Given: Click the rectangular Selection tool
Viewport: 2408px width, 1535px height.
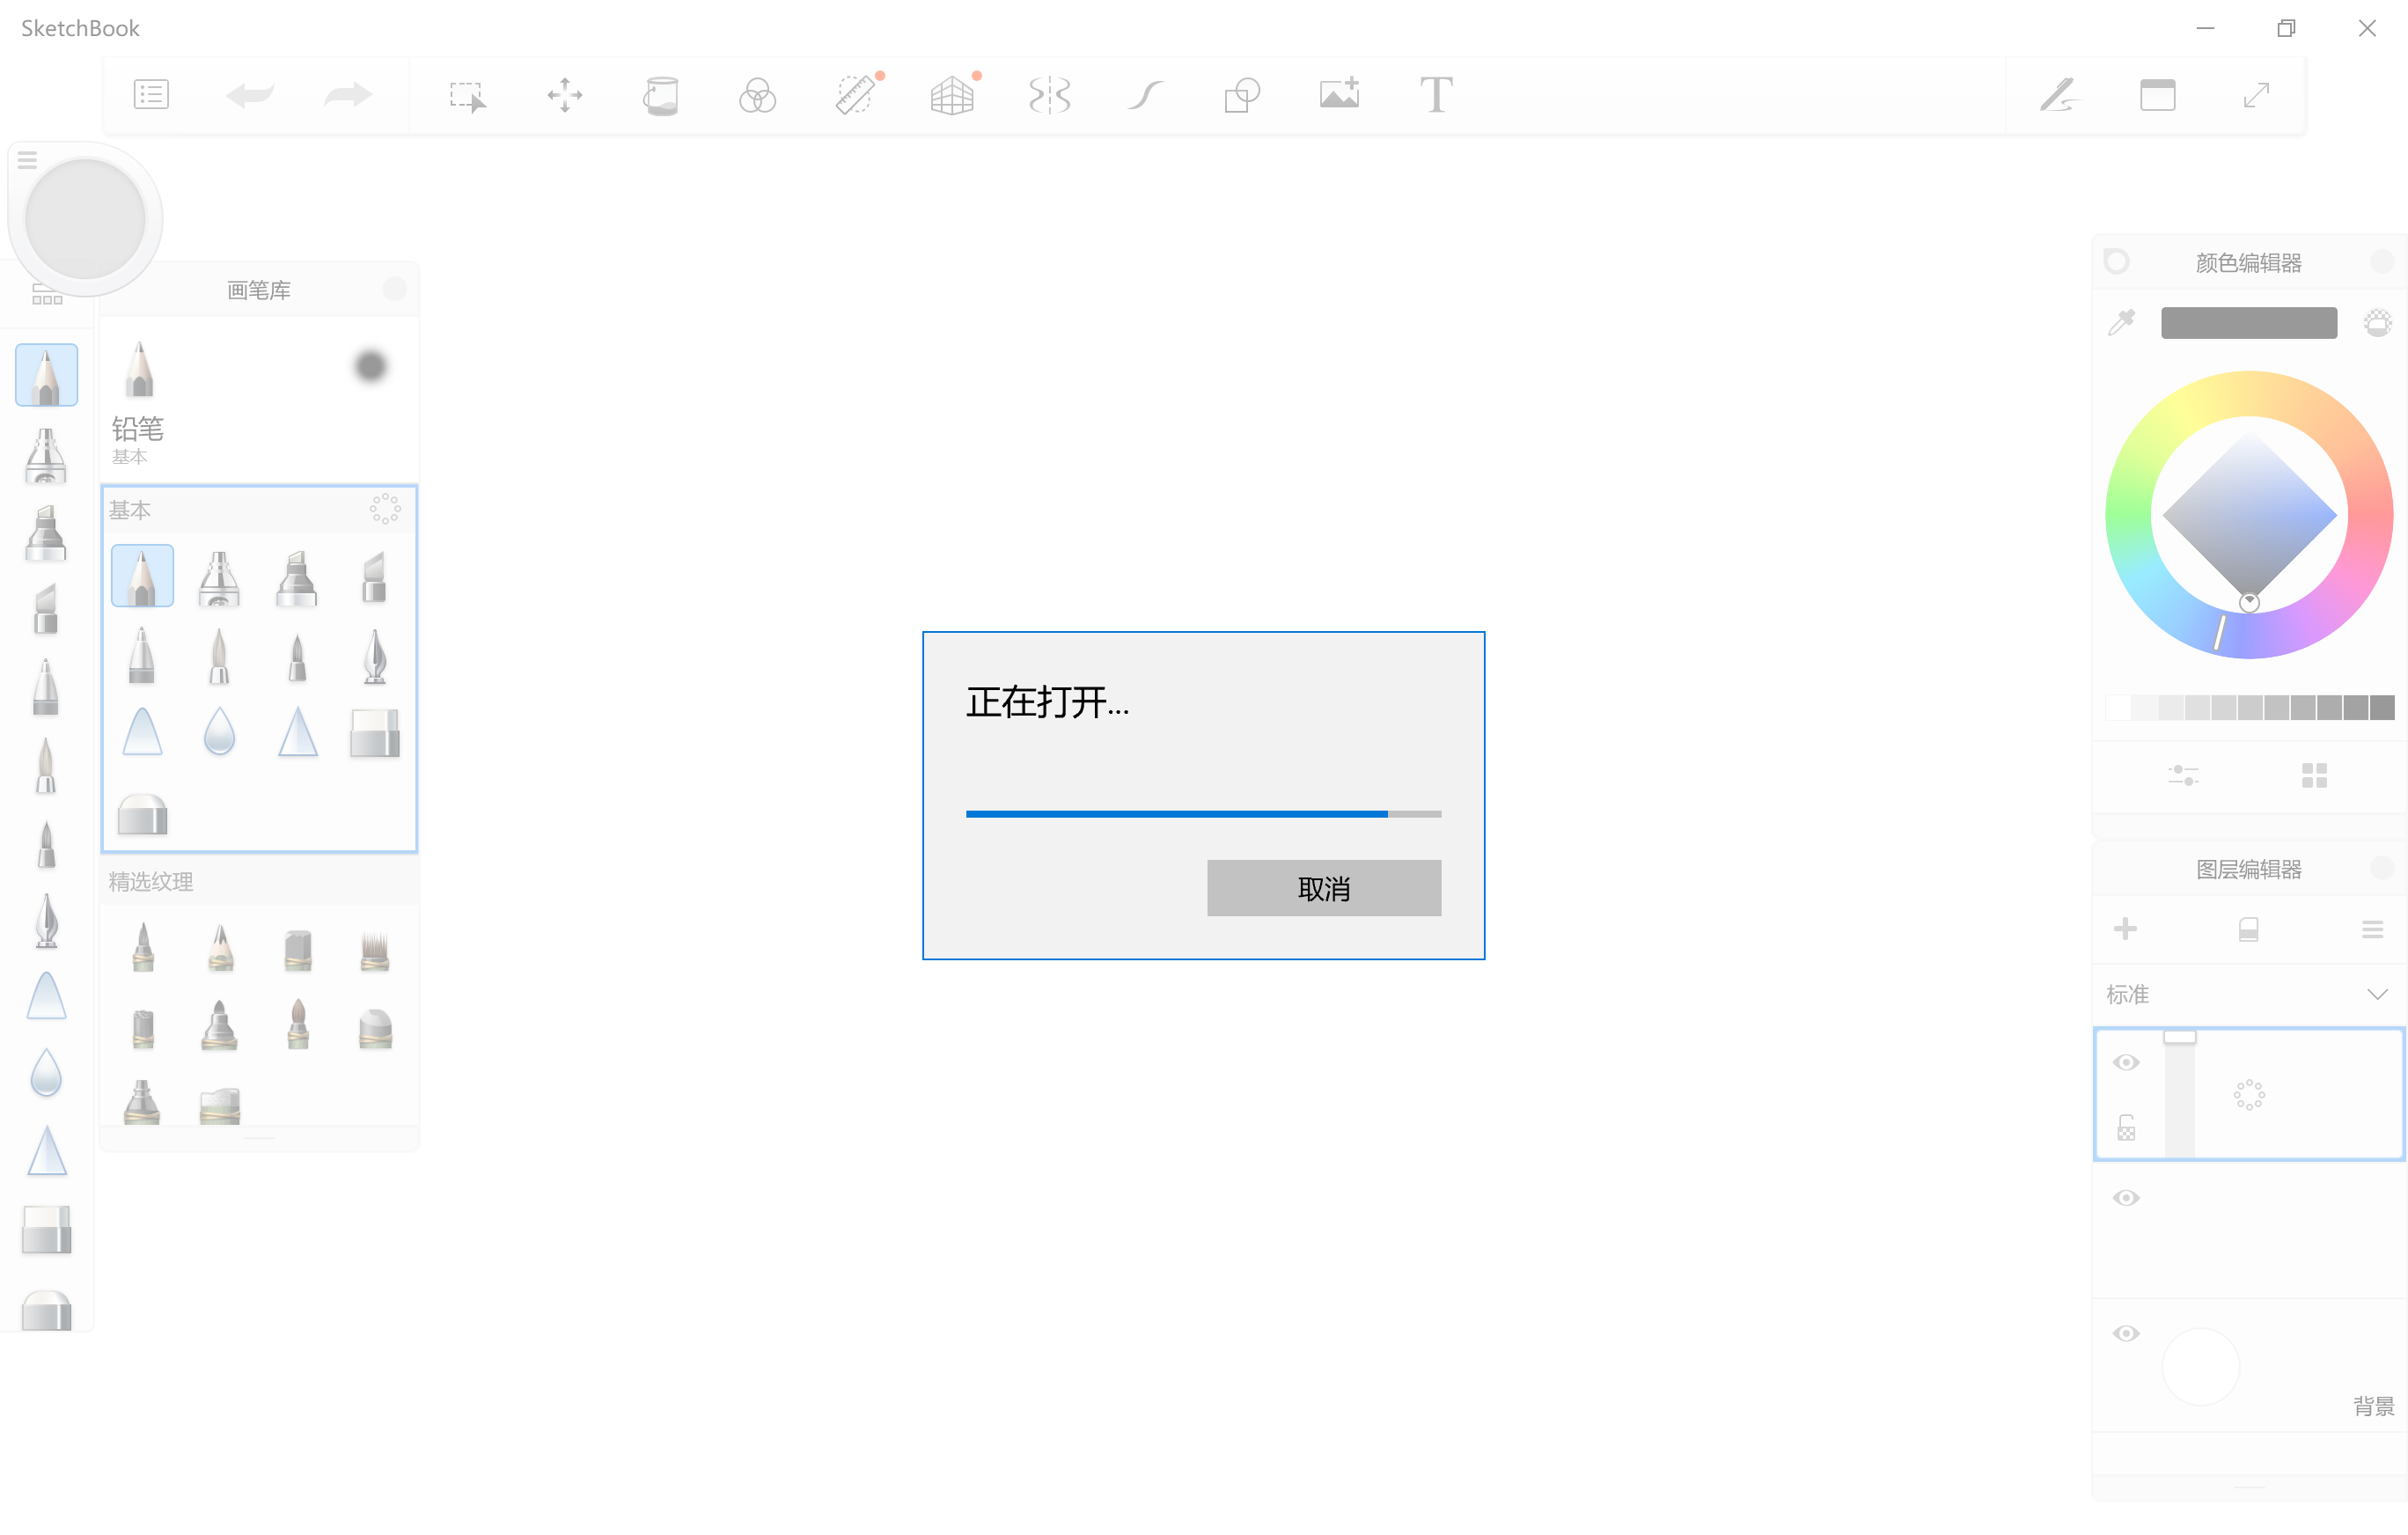Looking at the screenshot, I should pyautogui.click(x=467, y=95).
